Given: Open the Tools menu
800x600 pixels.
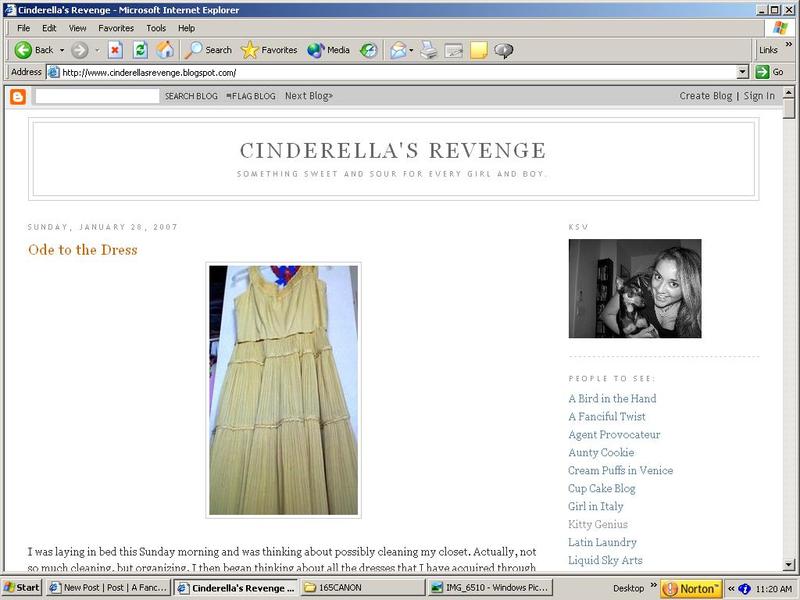Looking at the screenshot, I should pos(156,28).
